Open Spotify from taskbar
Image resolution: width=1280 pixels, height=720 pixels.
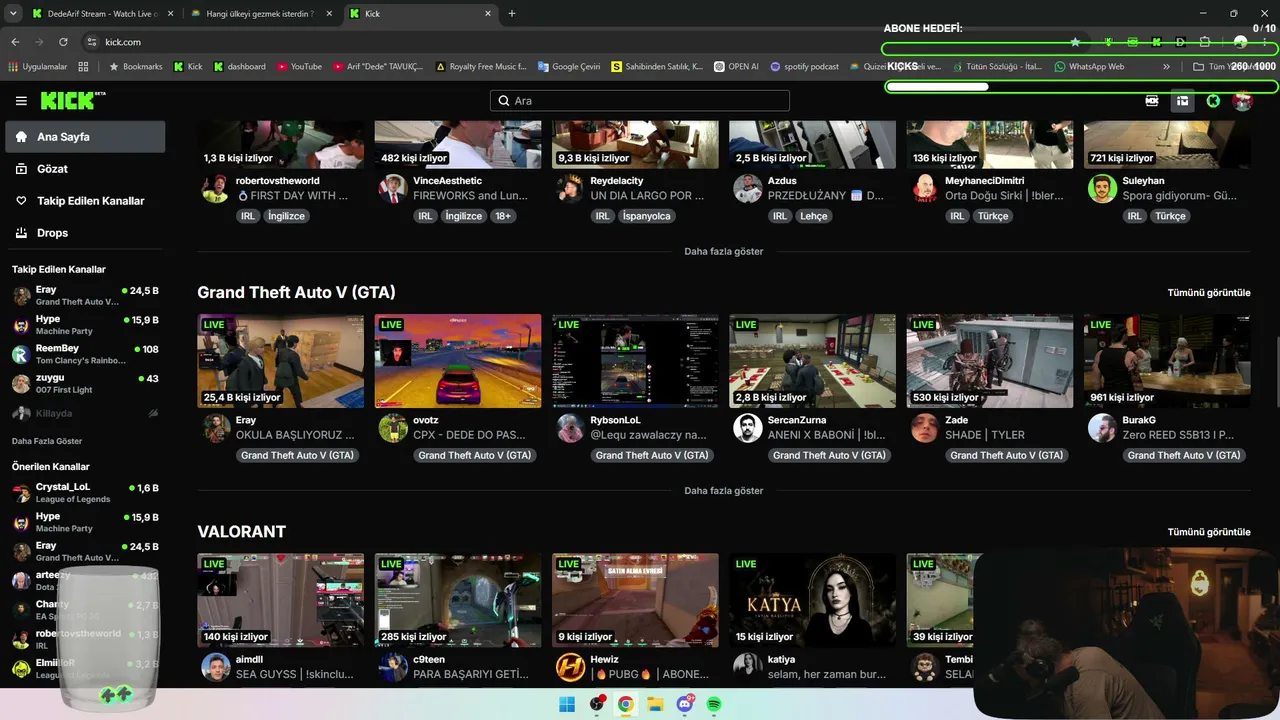click(715, 704)
